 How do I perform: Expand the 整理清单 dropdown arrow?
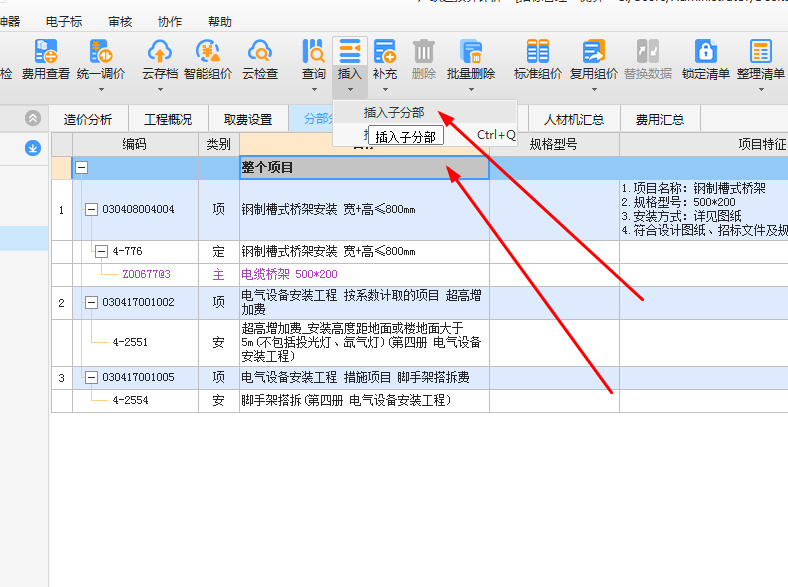pos(761,89)
